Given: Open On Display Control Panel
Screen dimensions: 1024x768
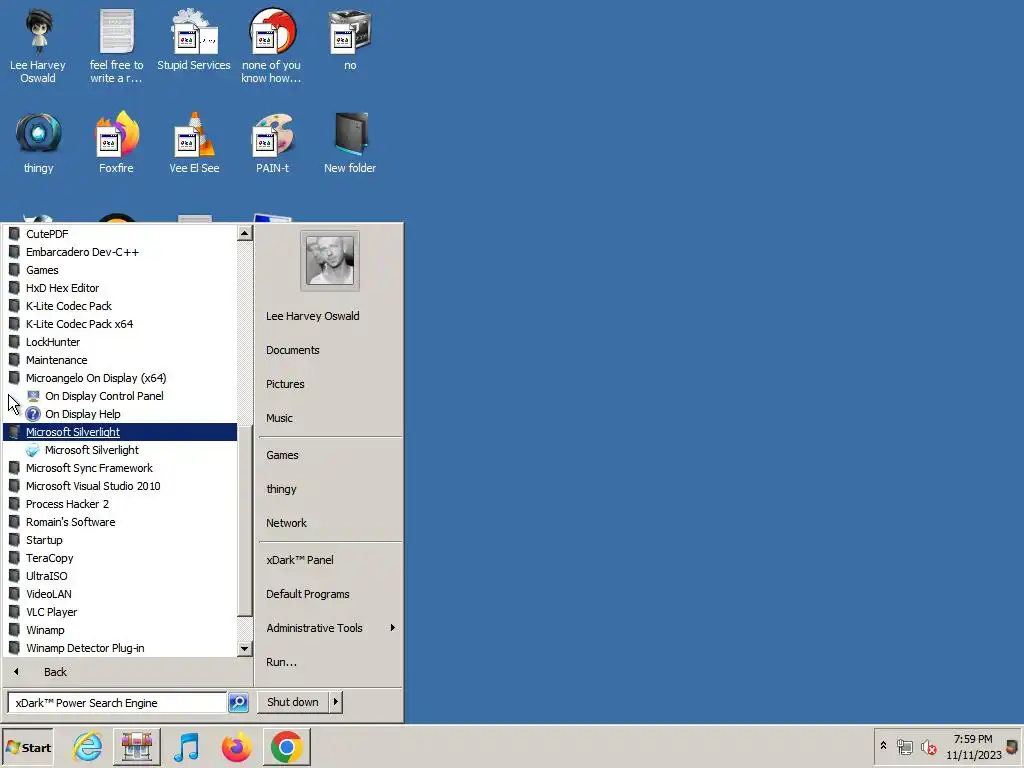Looking at the screenshot, I should [104, 396].
